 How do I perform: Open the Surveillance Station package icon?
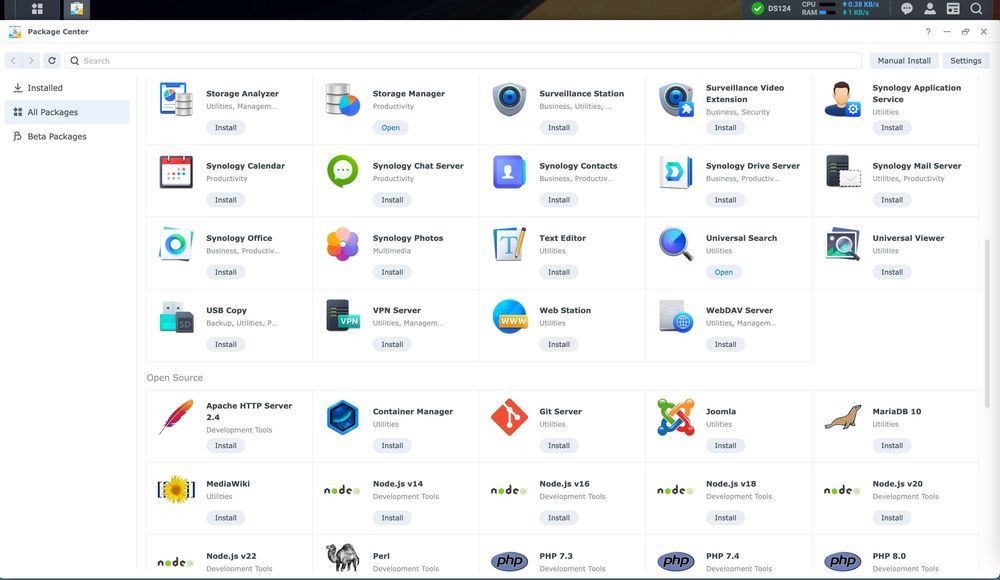[509, 100]
